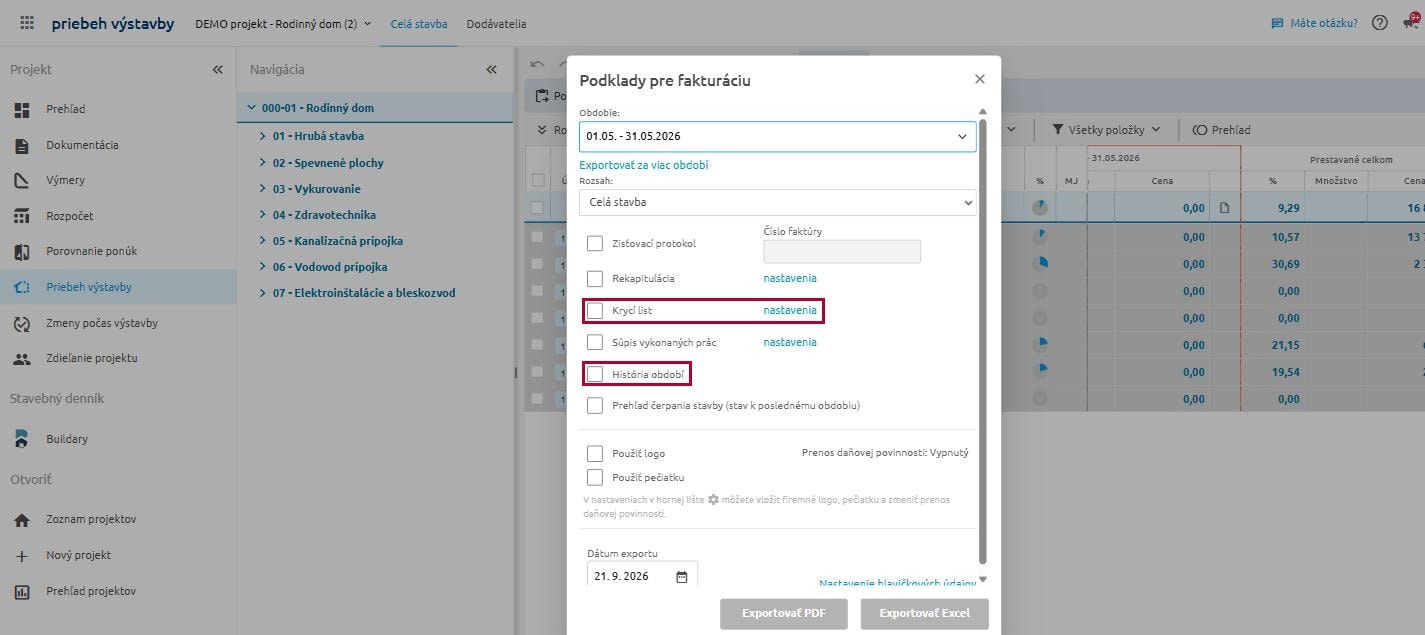
Task: Click the Exportovať PDF button
Action: pos(784,613)
